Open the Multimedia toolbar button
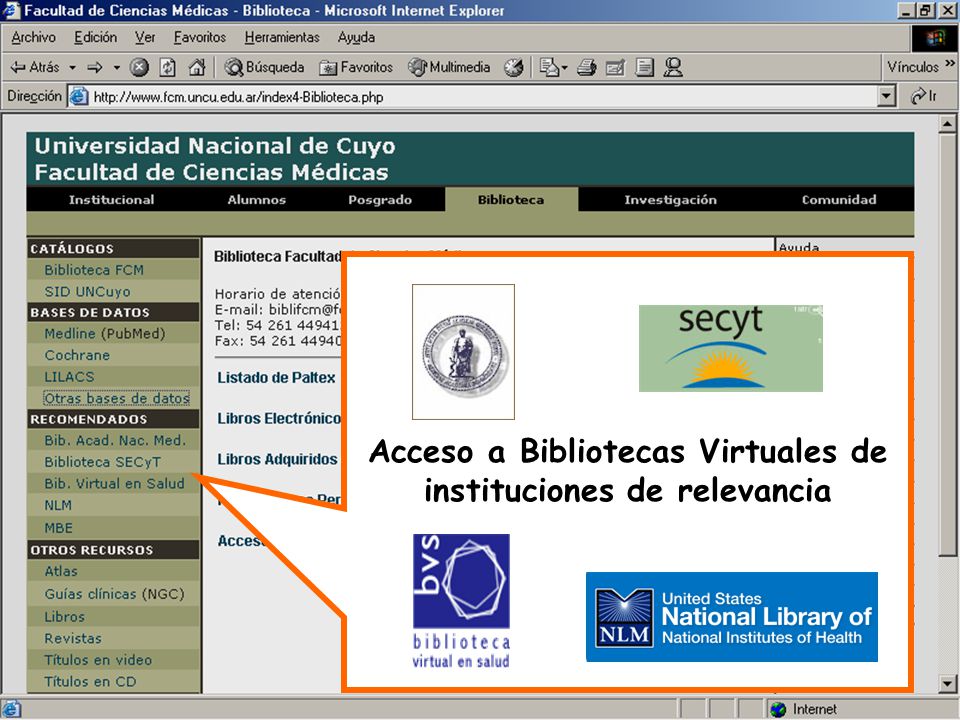The height and width of the screenshot is (720, 960). (450, 67)
